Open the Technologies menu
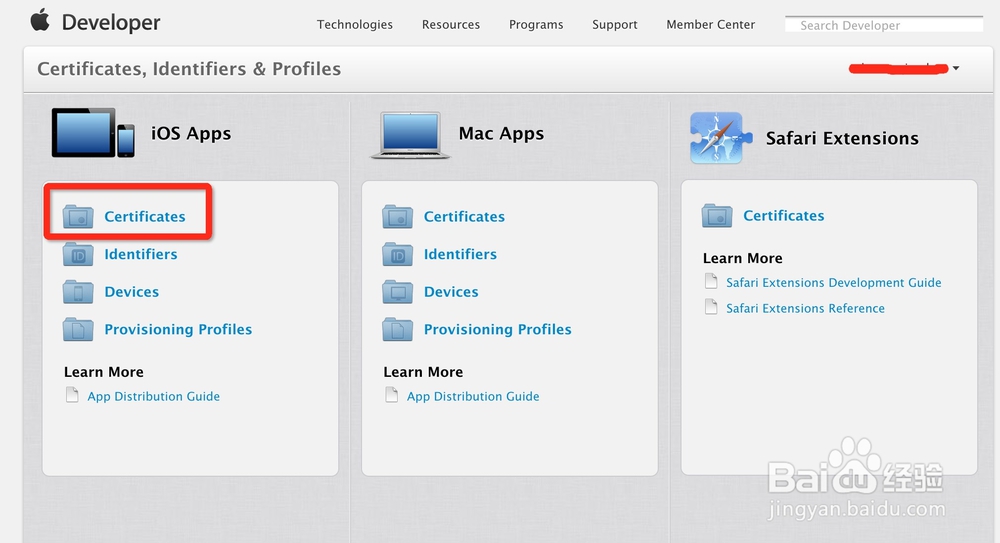The height and width of the screenshot is (543, 1000). [355, 24]
